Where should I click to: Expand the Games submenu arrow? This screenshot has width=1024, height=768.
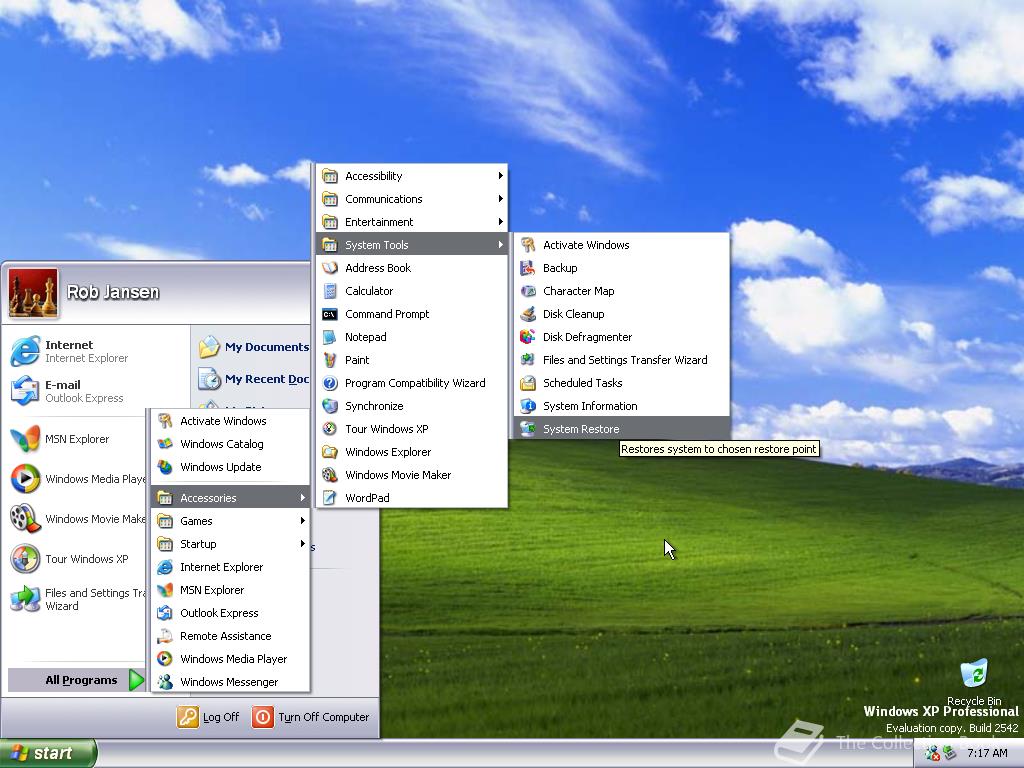[302, 520]
